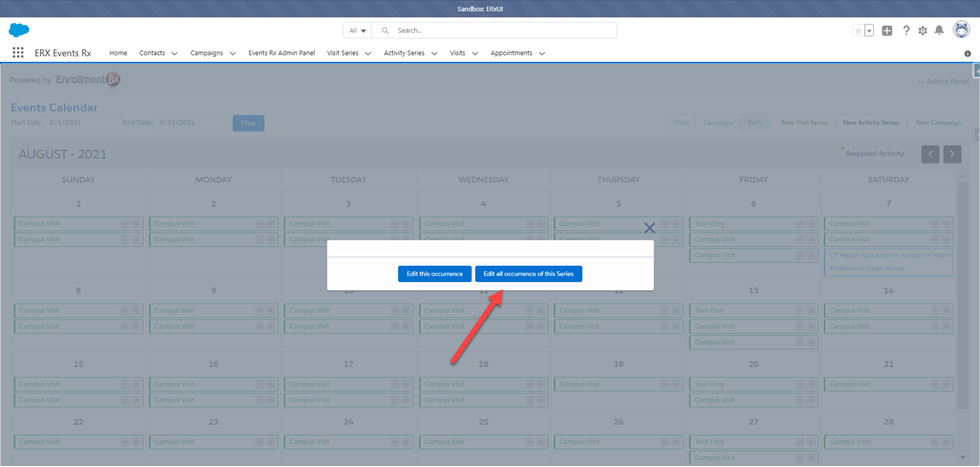980x467 pixels.
Task: Go to next month using right arrow
Action: click(952, 153)
